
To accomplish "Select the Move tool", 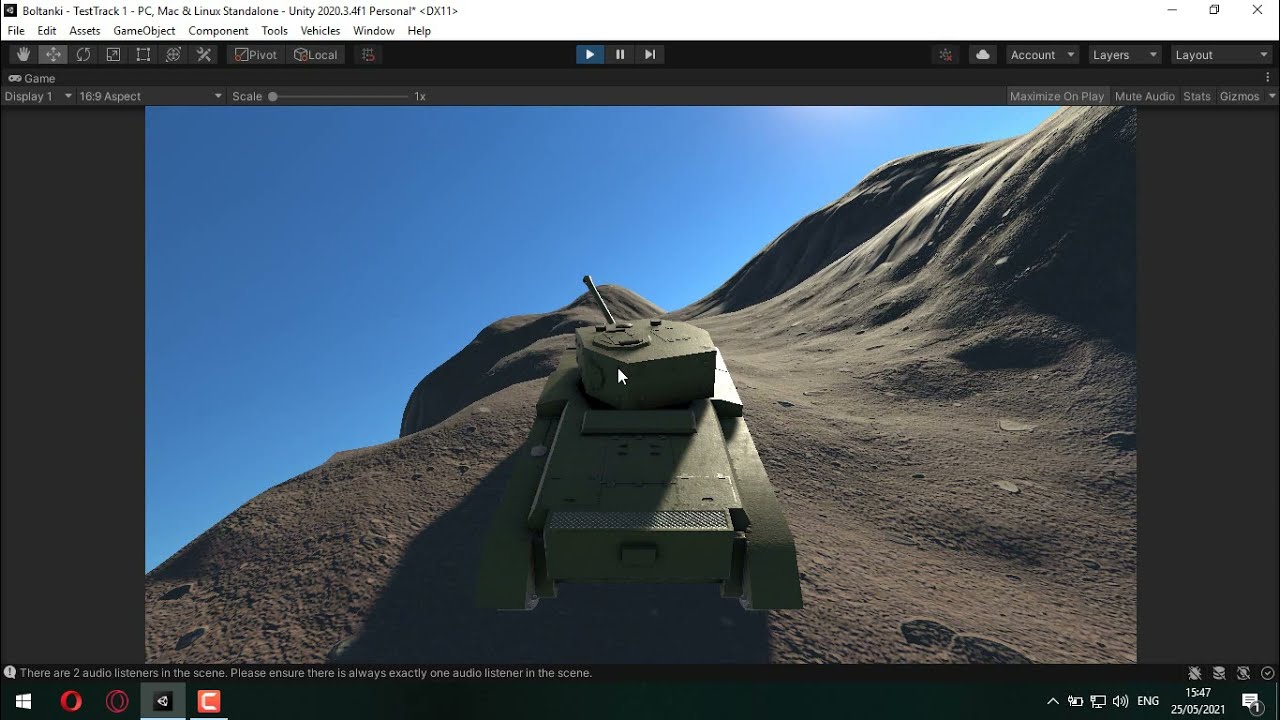I will click(x=54, y=55).
